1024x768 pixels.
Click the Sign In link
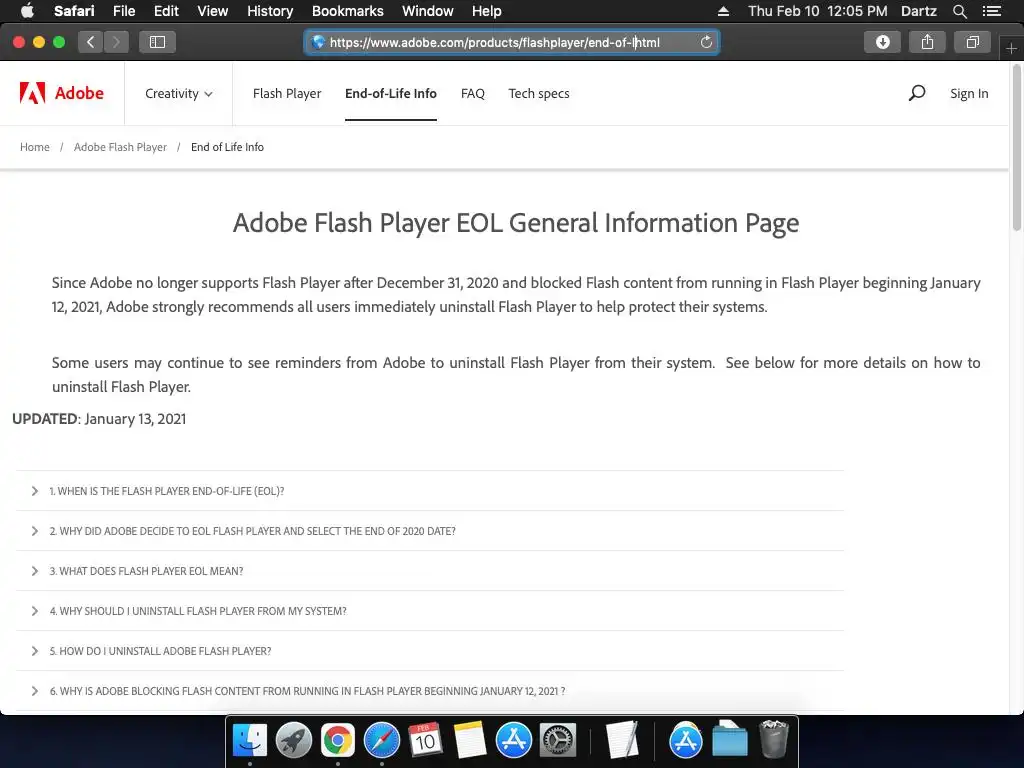(x=969, y=93)
